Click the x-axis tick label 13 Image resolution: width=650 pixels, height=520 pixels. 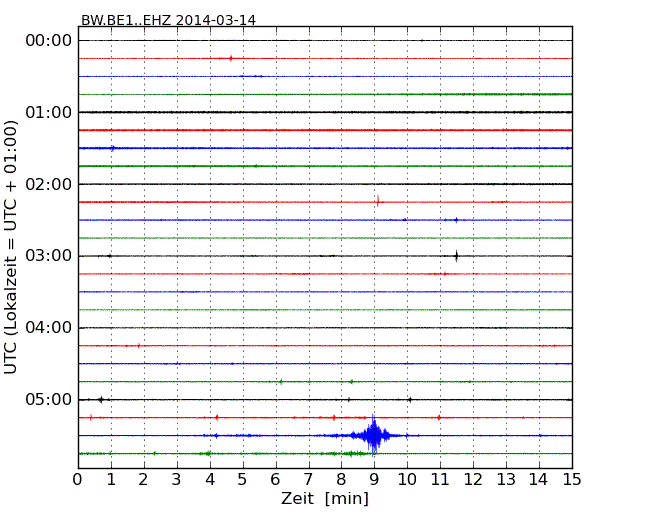(x=506, y=480)
